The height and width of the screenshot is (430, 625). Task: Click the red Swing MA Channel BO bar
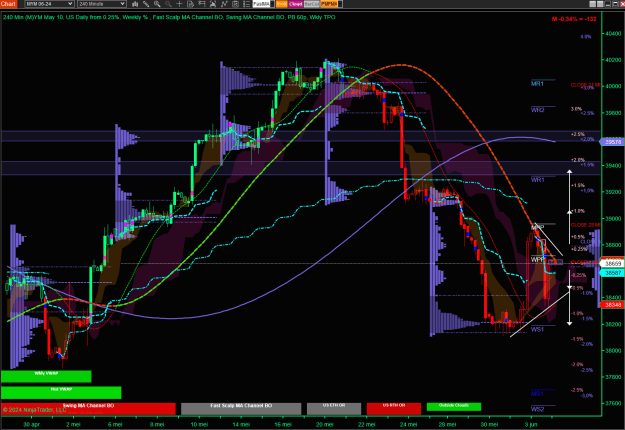click(88, 408)
